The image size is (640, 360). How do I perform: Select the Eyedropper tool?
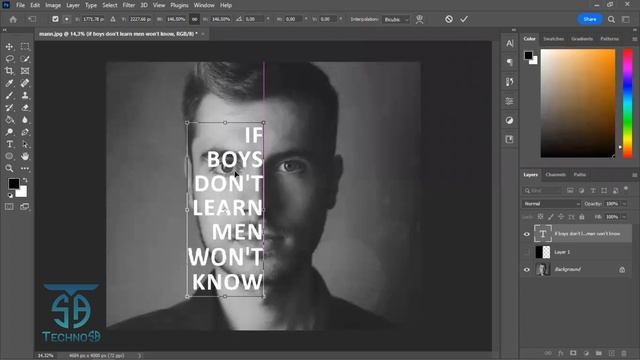[x=9, y=83]
